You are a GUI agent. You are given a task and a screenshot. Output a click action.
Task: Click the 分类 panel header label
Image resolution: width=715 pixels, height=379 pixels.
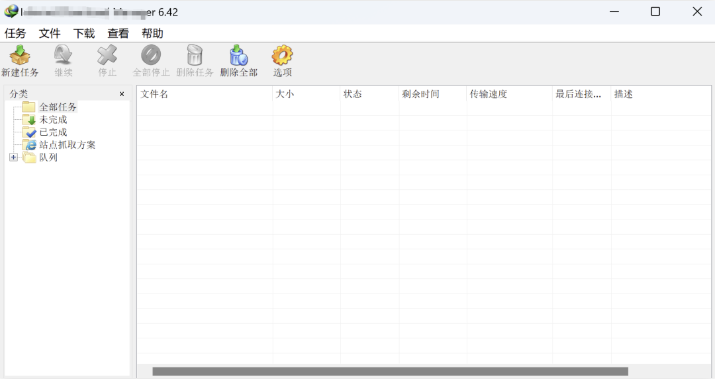pos(19,94)
